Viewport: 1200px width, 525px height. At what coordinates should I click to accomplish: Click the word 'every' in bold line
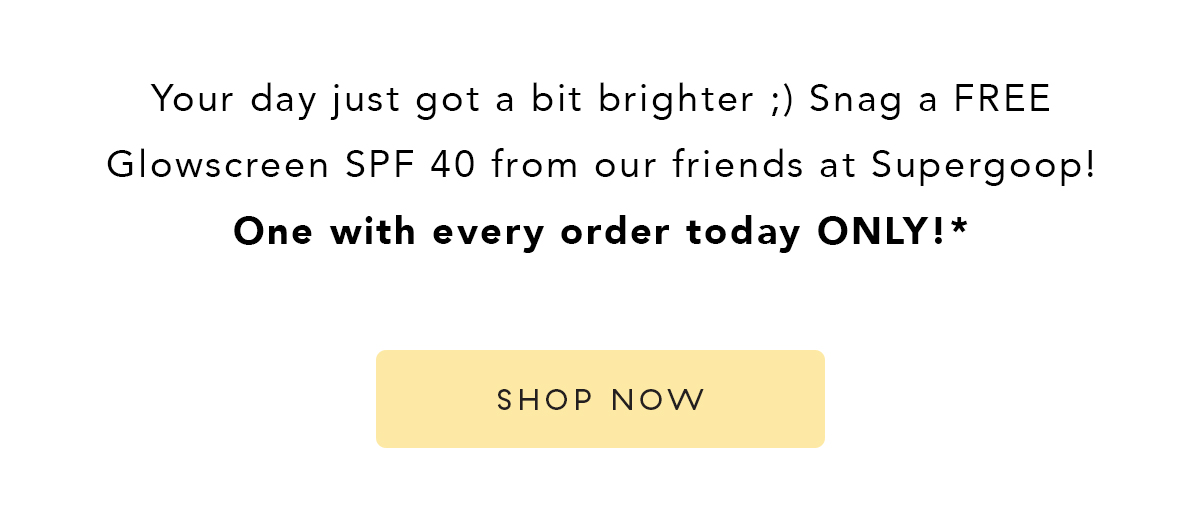pos(488,234)
